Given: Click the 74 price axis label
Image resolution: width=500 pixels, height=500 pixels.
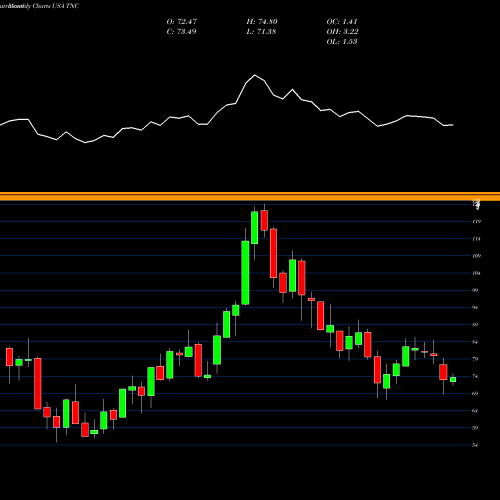Looking at the screenshot, I should (476, 376).
